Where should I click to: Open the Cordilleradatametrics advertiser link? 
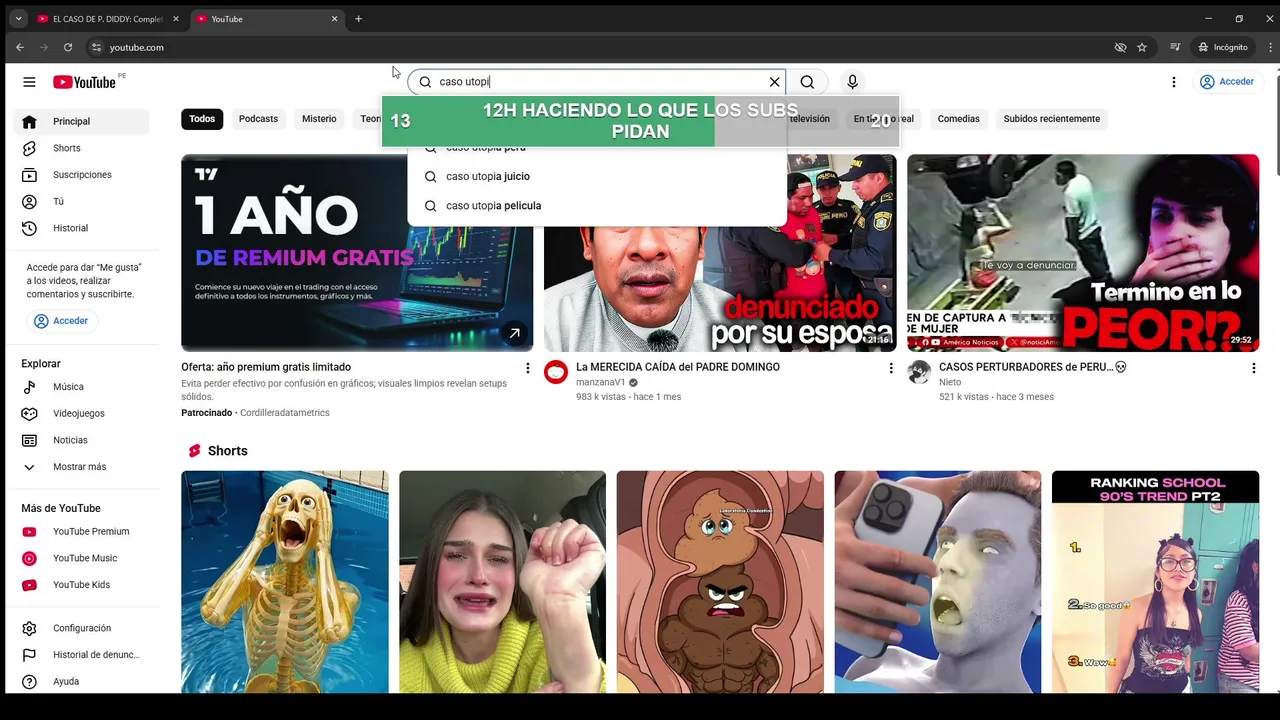285,413
